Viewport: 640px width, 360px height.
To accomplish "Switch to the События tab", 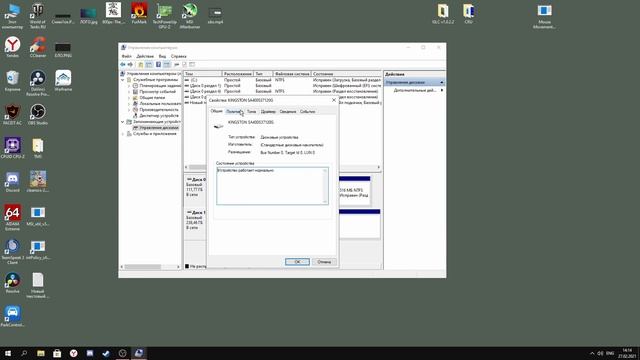I will point(307,111).
